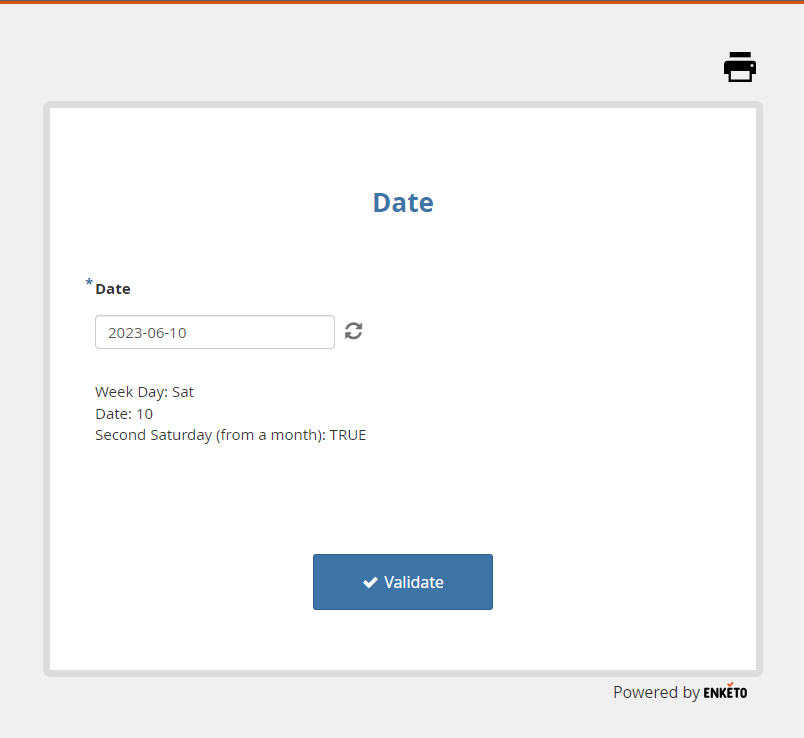Click the year 2023 in date field
The width and height of the screenshot is (804, 738).
[x=124, y=333]
